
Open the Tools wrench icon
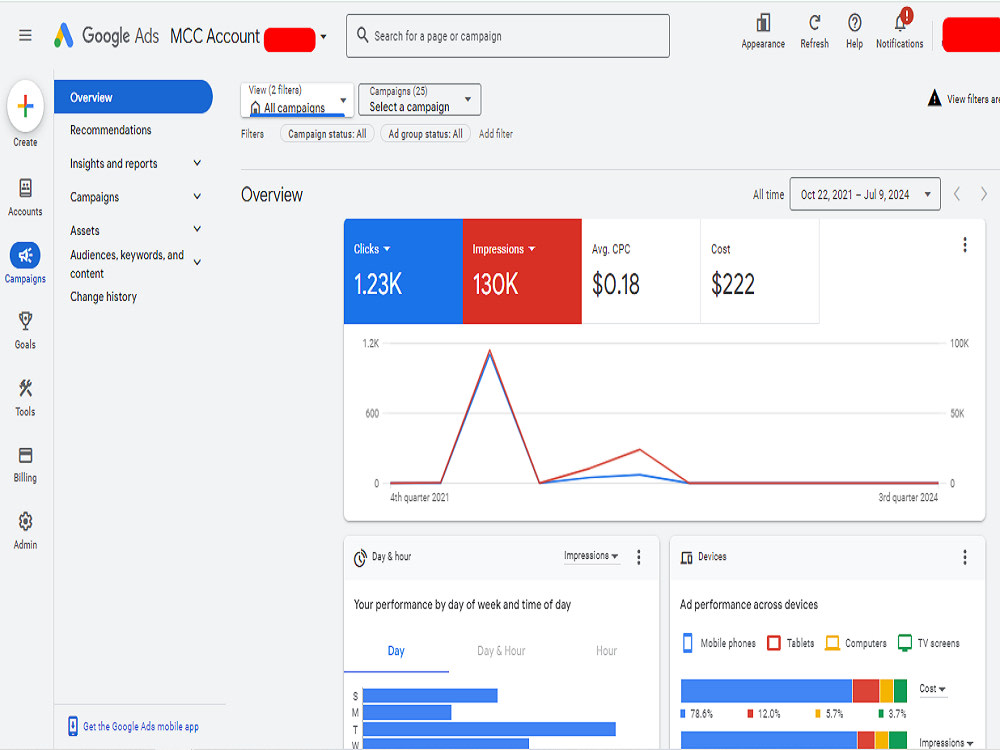(26, 388)
